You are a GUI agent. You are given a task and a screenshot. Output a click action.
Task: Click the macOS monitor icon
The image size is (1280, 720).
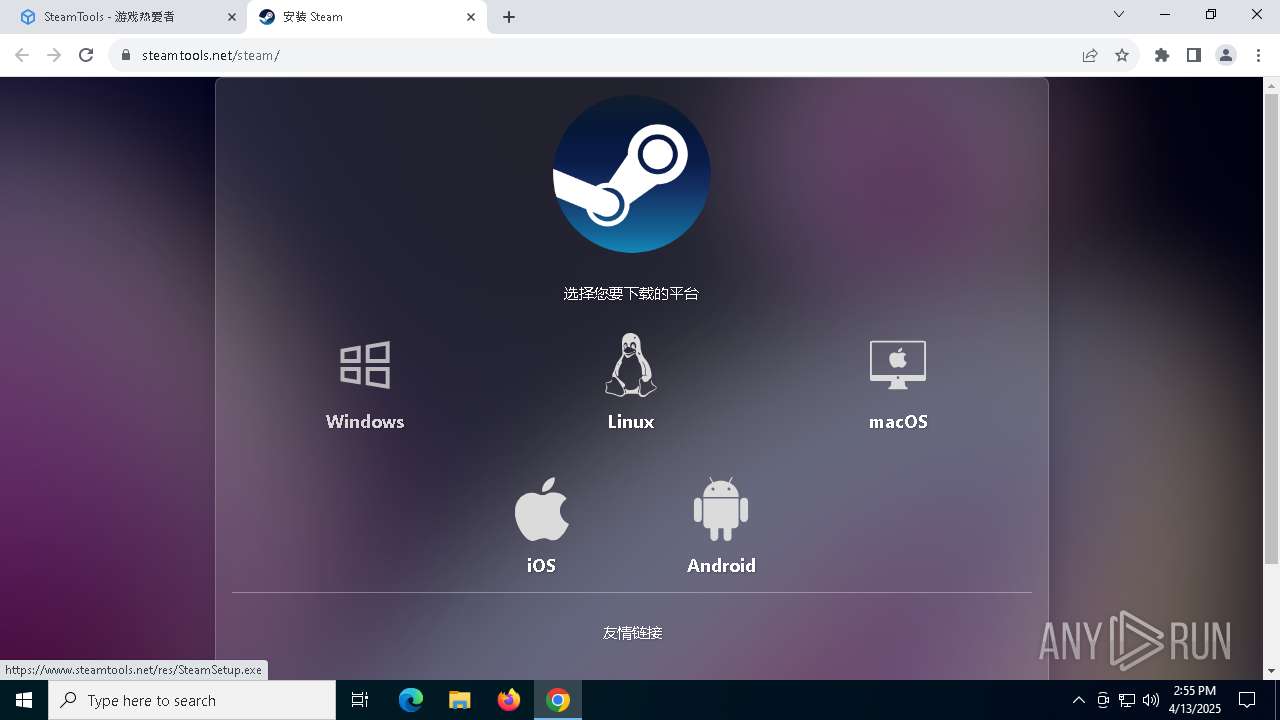click(x=898, y=365)
